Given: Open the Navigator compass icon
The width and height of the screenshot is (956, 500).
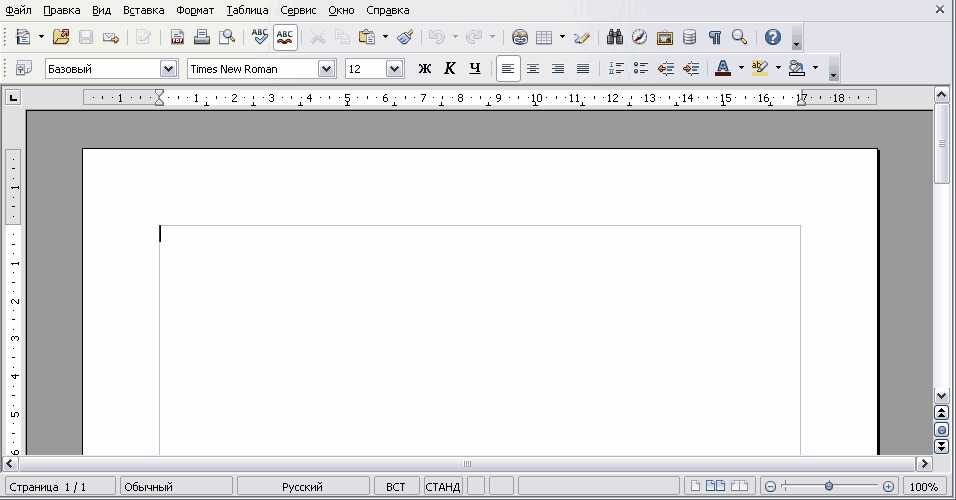Looking at the screenshot, I should click(x=639, y=38).
